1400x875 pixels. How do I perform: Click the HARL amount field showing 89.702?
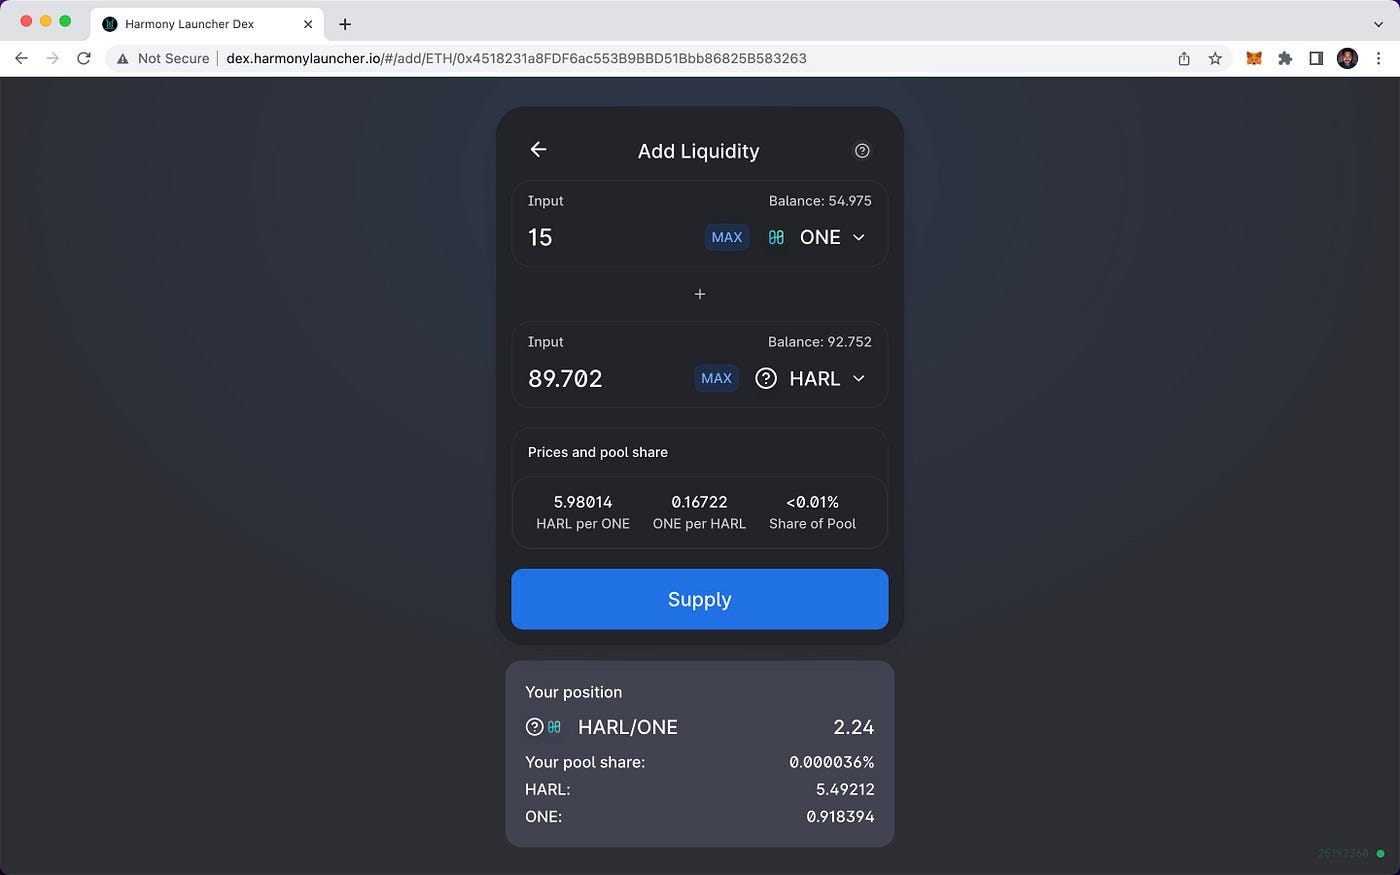[606, 379]
